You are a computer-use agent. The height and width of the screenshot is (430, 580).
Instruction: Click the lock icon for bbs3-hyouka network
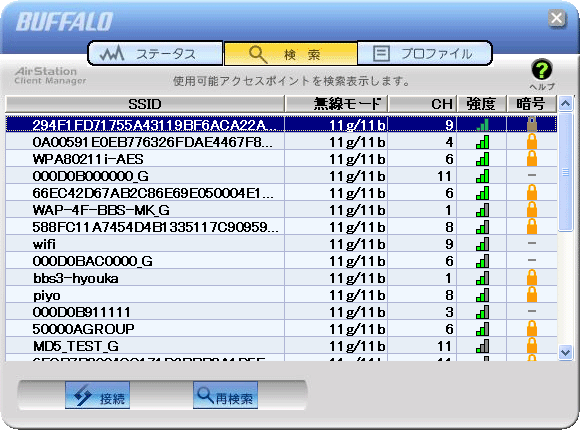[x=532, y=278]
